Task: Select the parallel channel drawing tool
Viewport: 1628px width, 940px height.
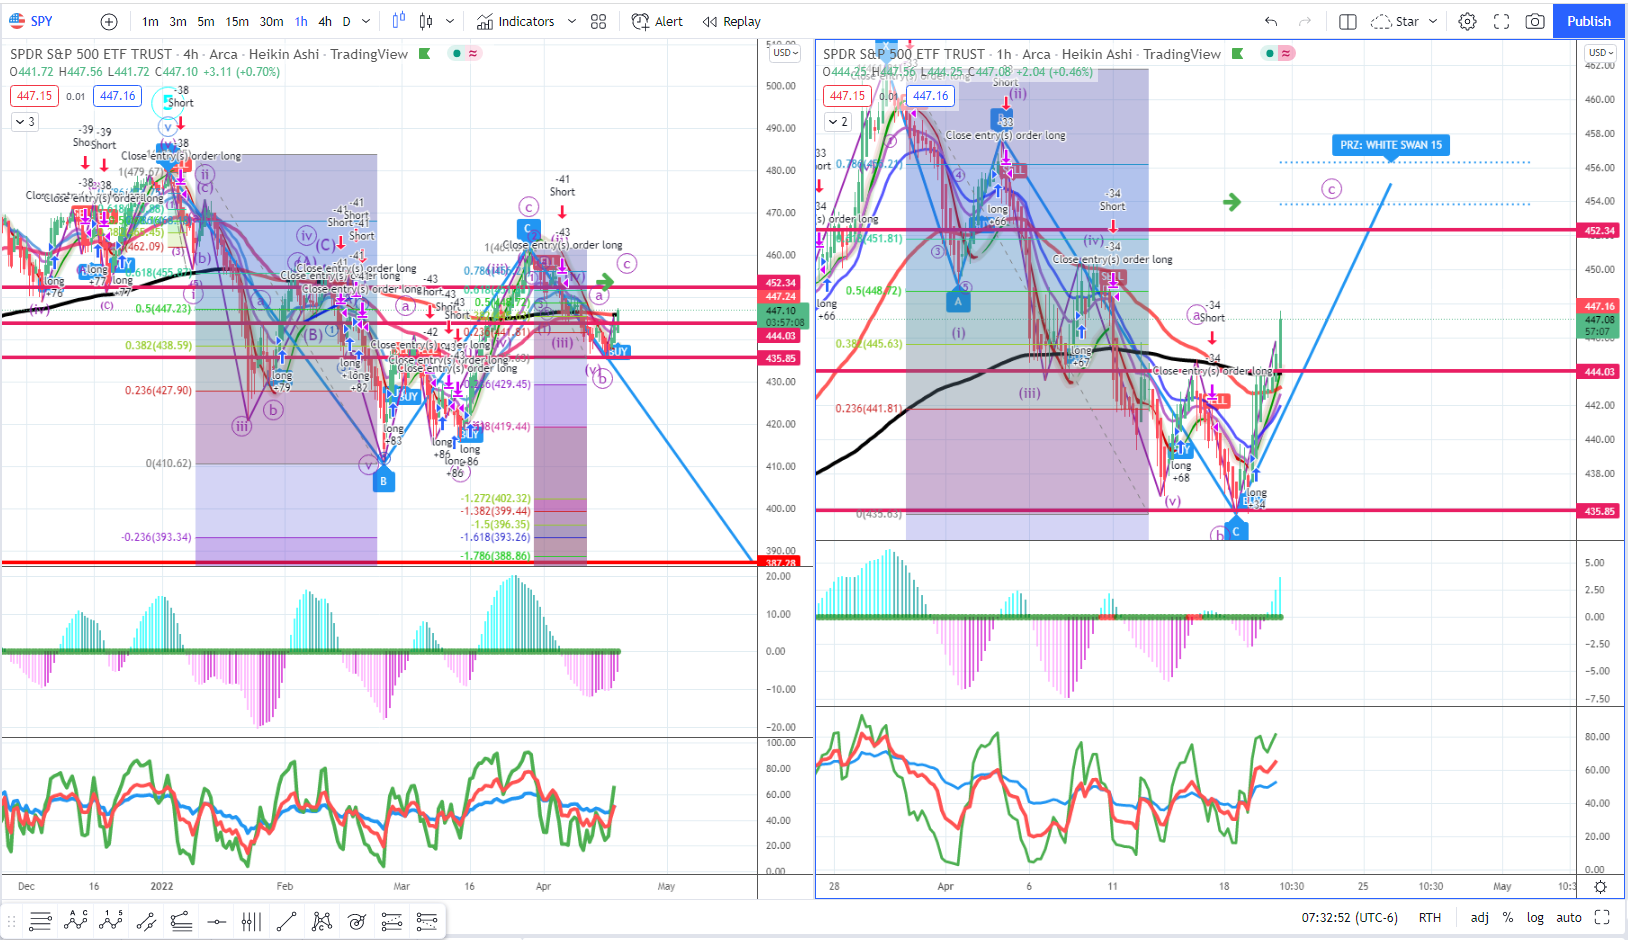Action: [146, 921]
